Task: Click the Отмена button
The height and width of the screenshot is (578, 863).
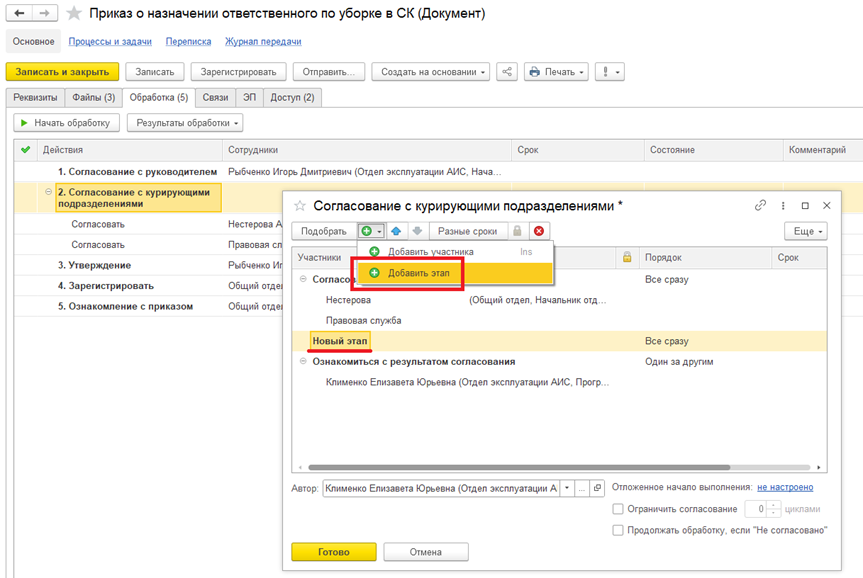Action: 425,552
